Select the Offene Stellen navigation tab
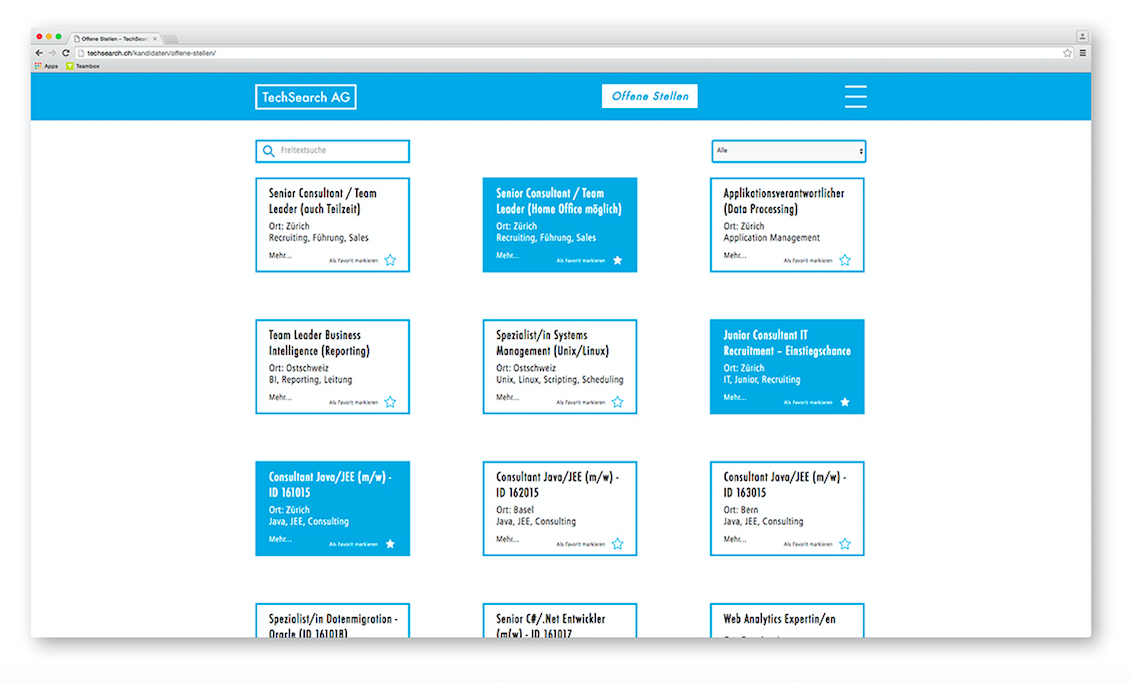This screenshot has height=682, width=1132. click(650, 96)
